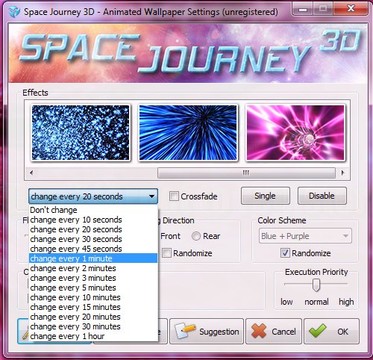373x360 pixels.
Task: Pick 'change every 1 hour' option
Action: pos(93,336)
